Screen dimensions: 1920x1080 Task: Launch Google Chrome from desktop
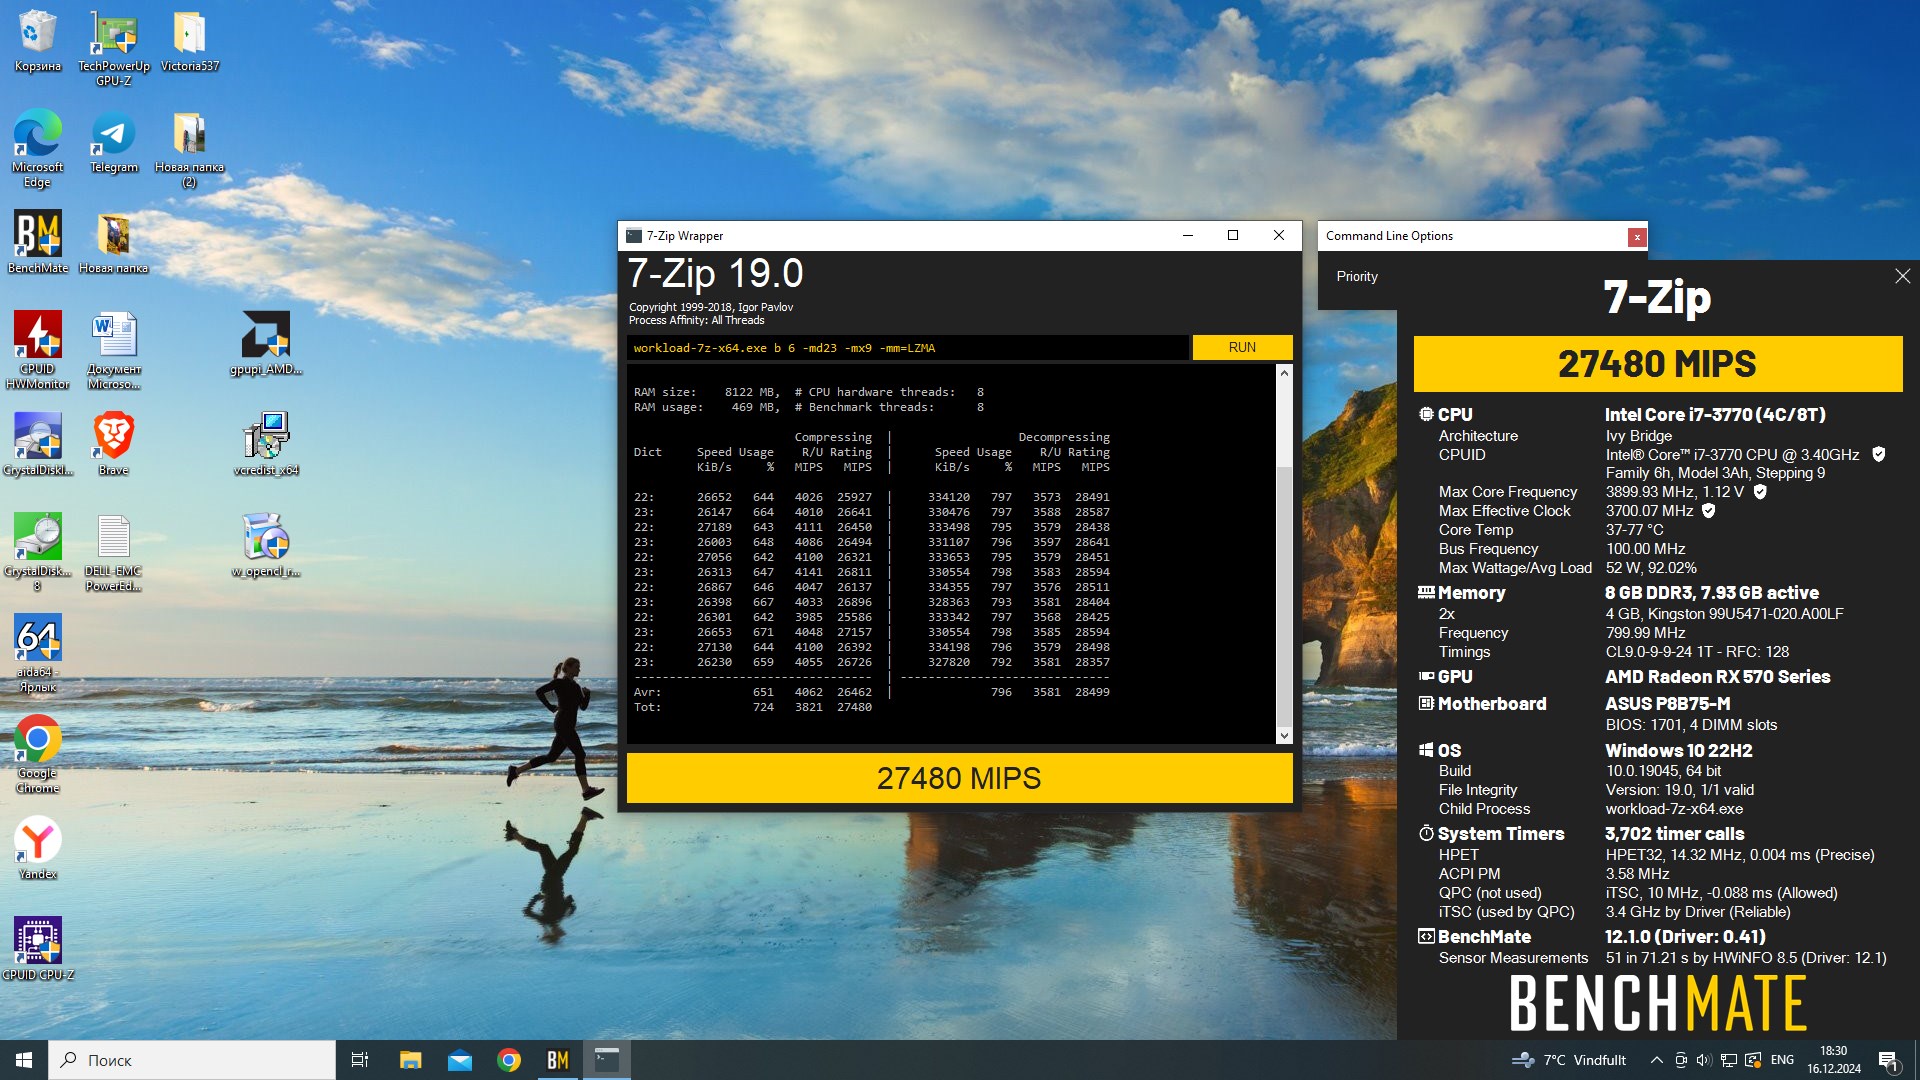(37, 754)
